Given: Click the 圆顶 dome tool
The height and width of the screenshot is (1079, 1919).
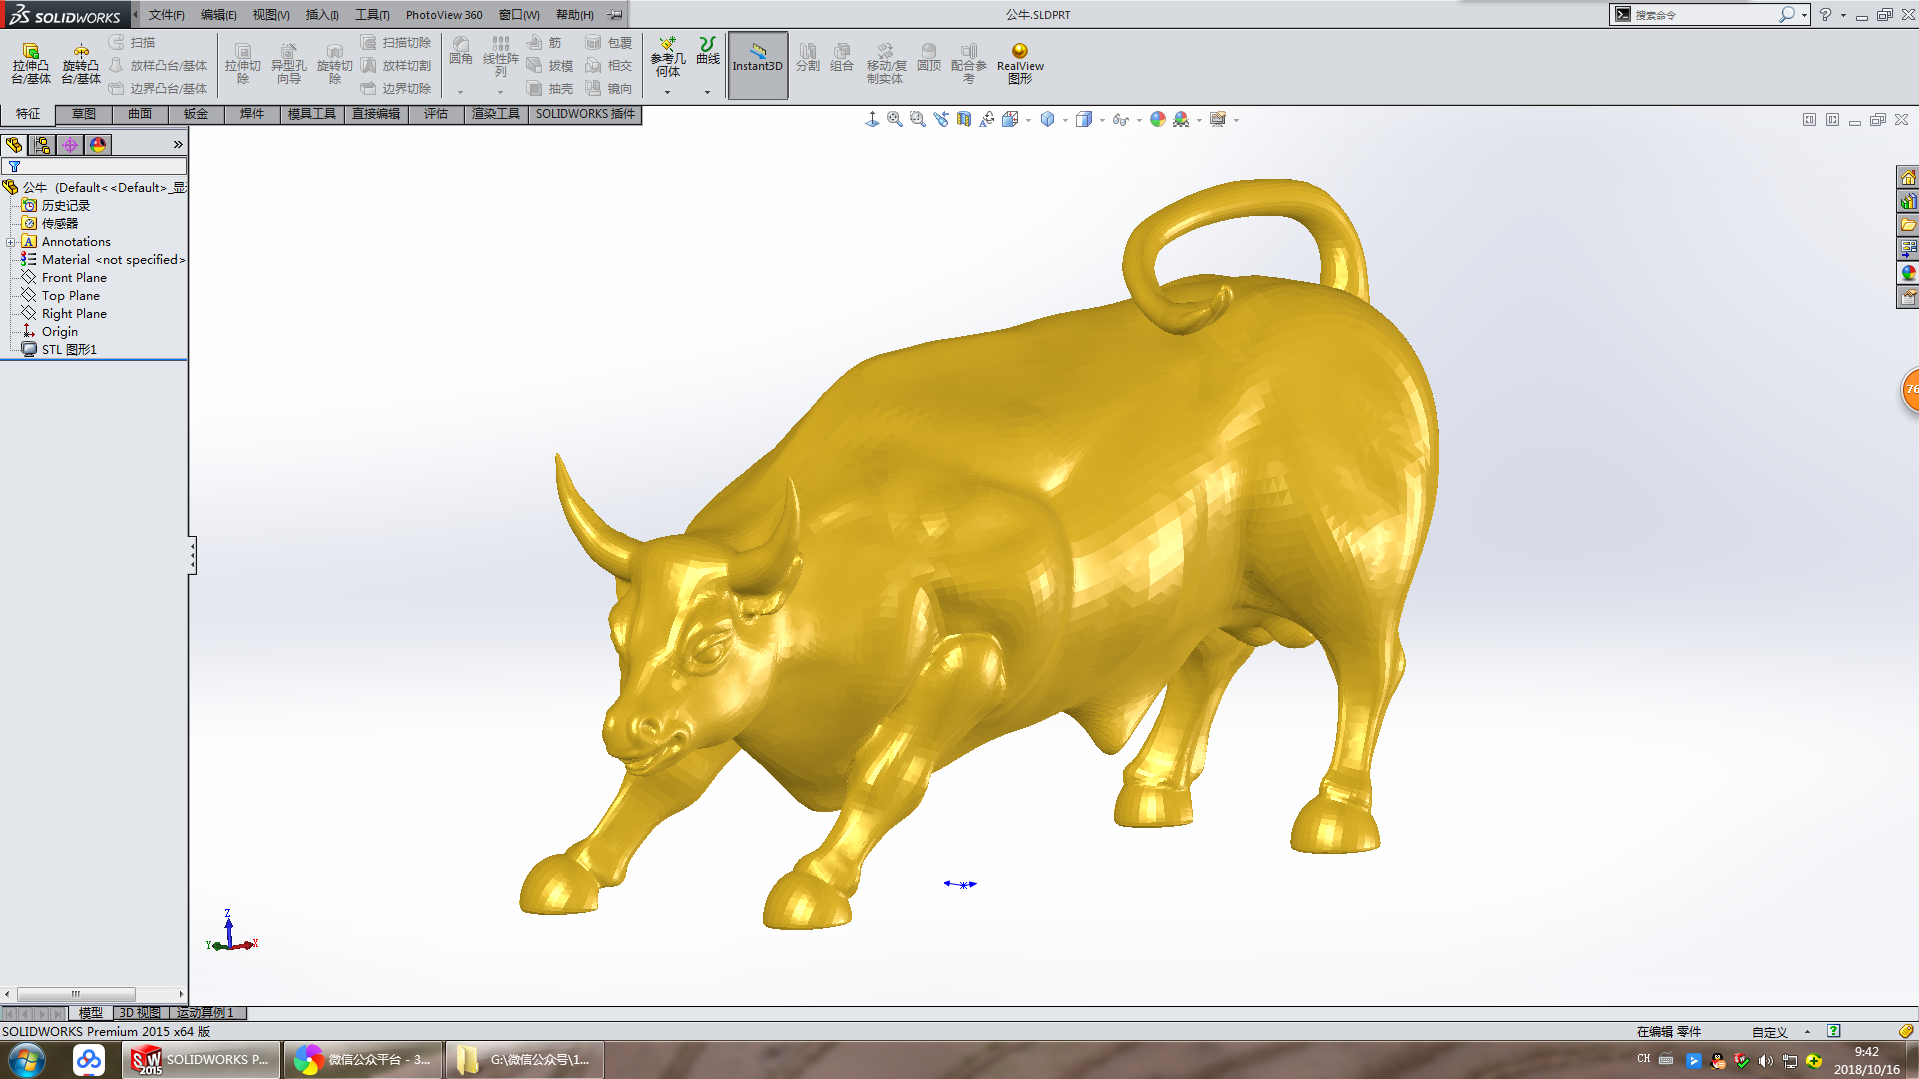Looking at the screenshot, I should pyautogui.click(x=929, y=57).
